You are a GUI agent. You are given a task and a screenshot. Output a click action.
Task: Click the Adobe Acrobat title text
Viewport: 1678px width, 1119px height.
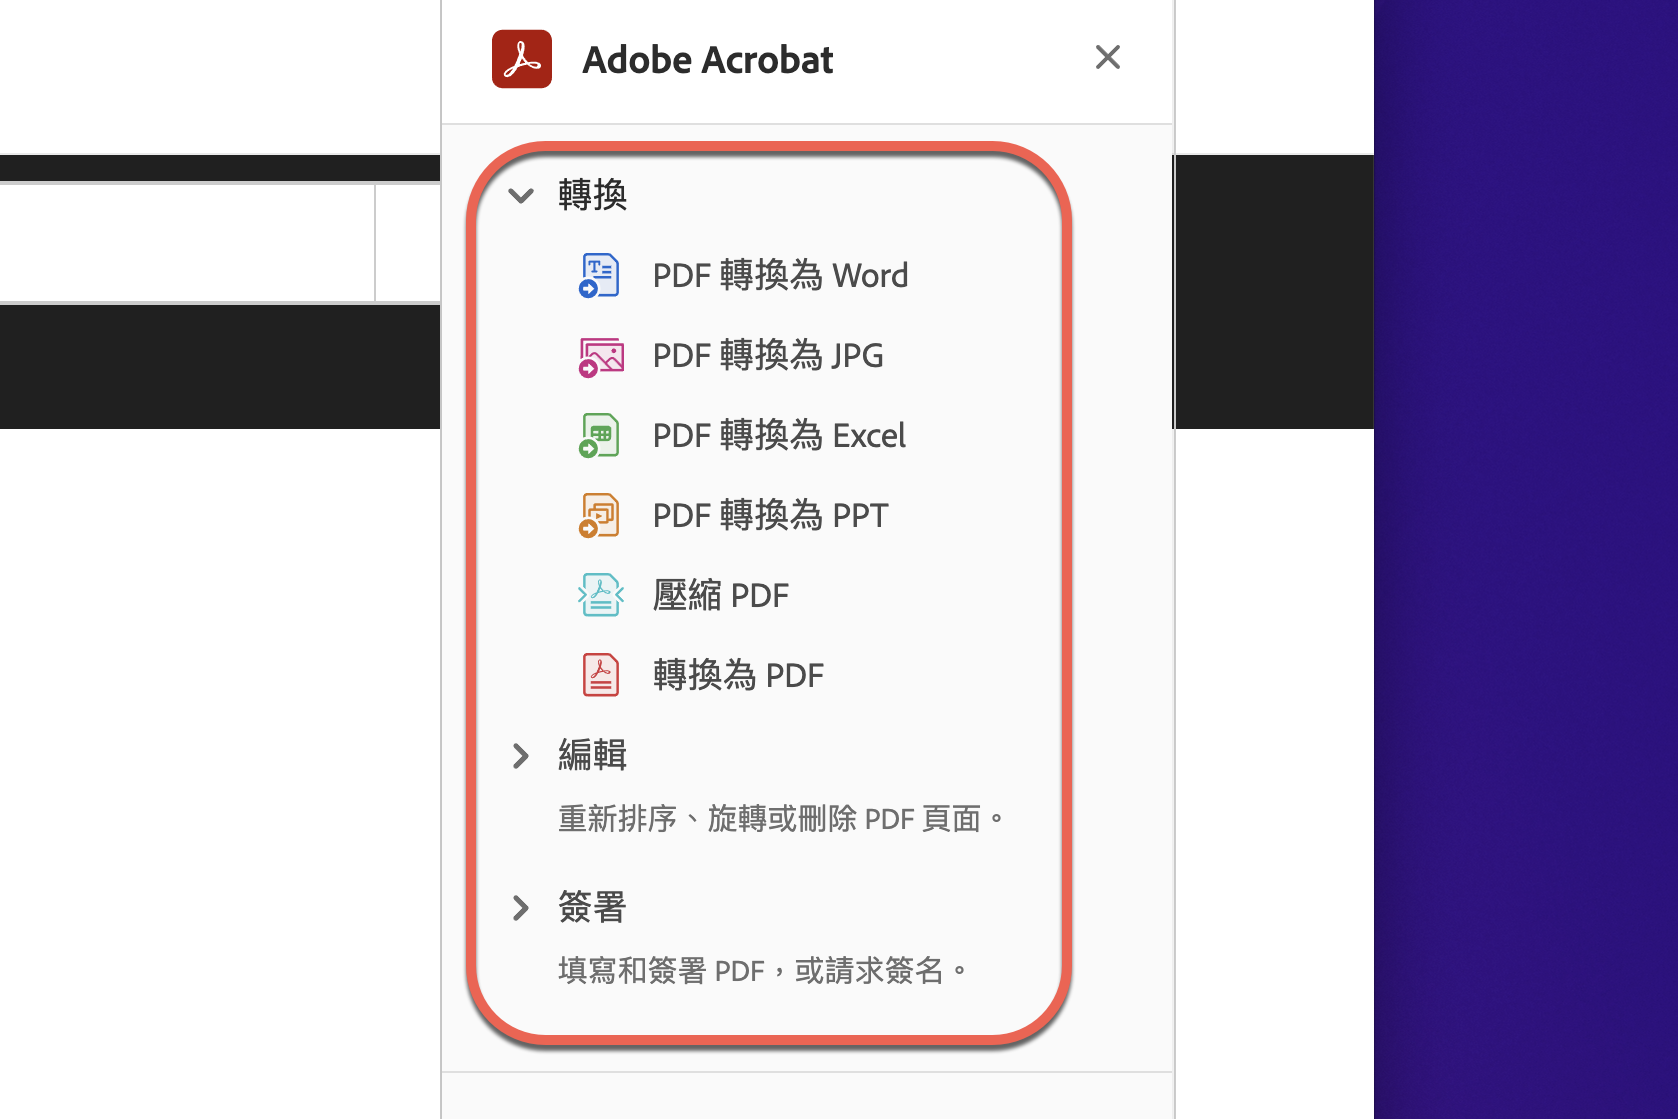coord(707,58)
